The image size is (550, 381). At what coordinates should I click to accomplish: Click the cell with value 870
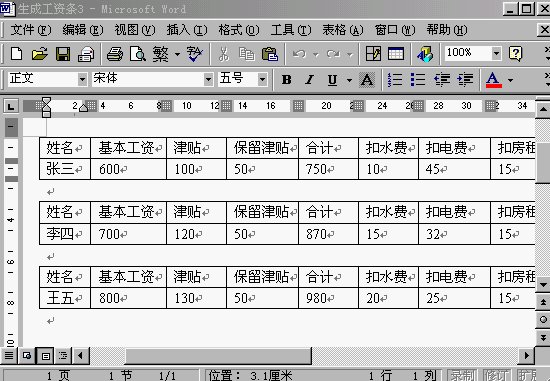pos(328,234)
